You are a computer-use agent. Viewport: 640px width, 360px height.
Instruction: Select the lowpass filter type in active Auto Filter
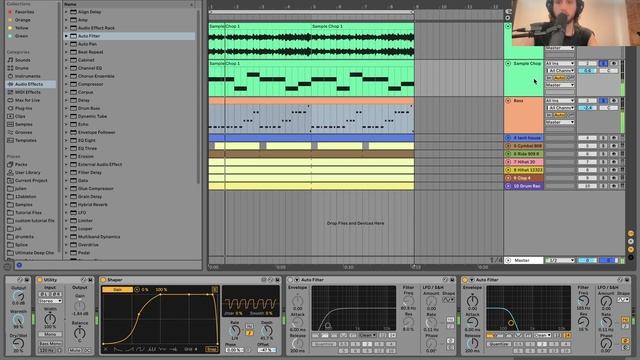(x=490, y=335)
